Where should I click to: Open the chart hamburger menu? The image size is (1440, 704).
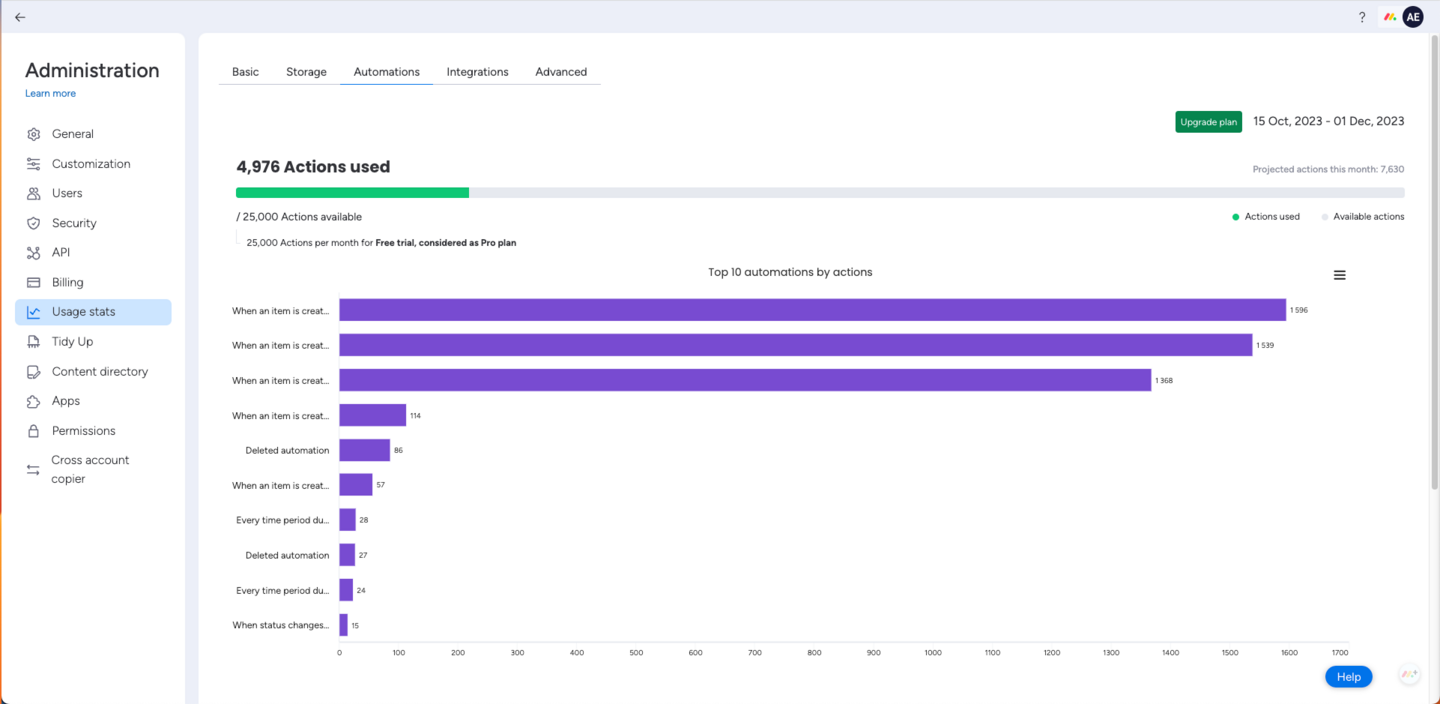click(1340, 275)
